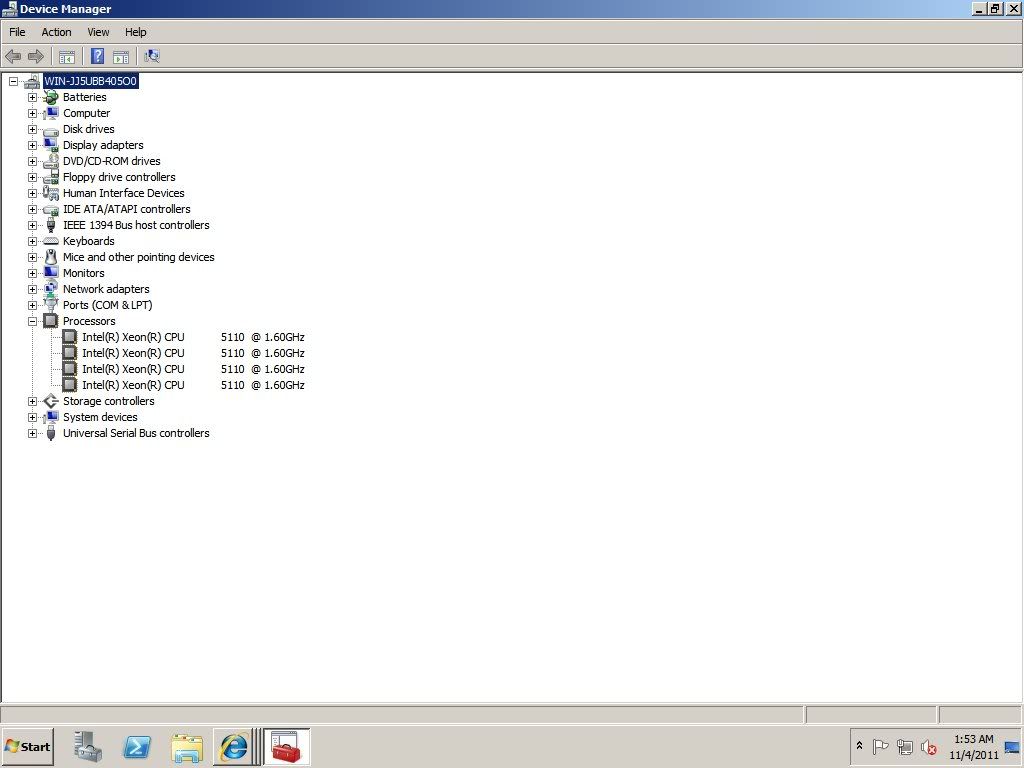The width and height of the screenshot is (1024, 768).
Task: Click the Show/Hide Action Pane toolbar icon
Action: [121, 57]
